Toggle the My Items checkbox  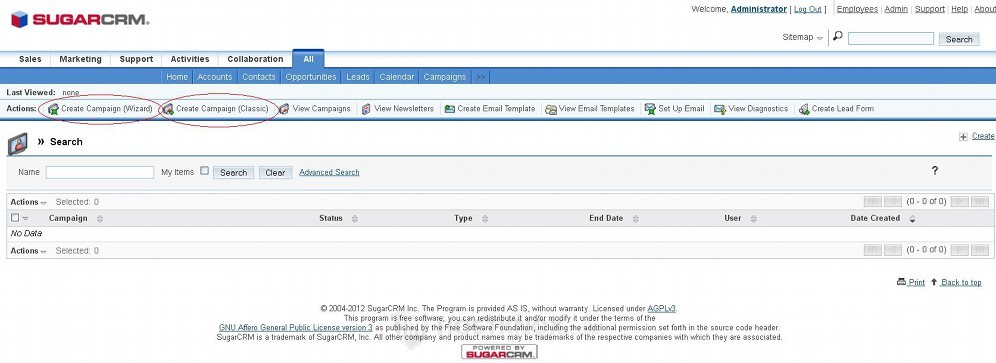coord(205,171)
